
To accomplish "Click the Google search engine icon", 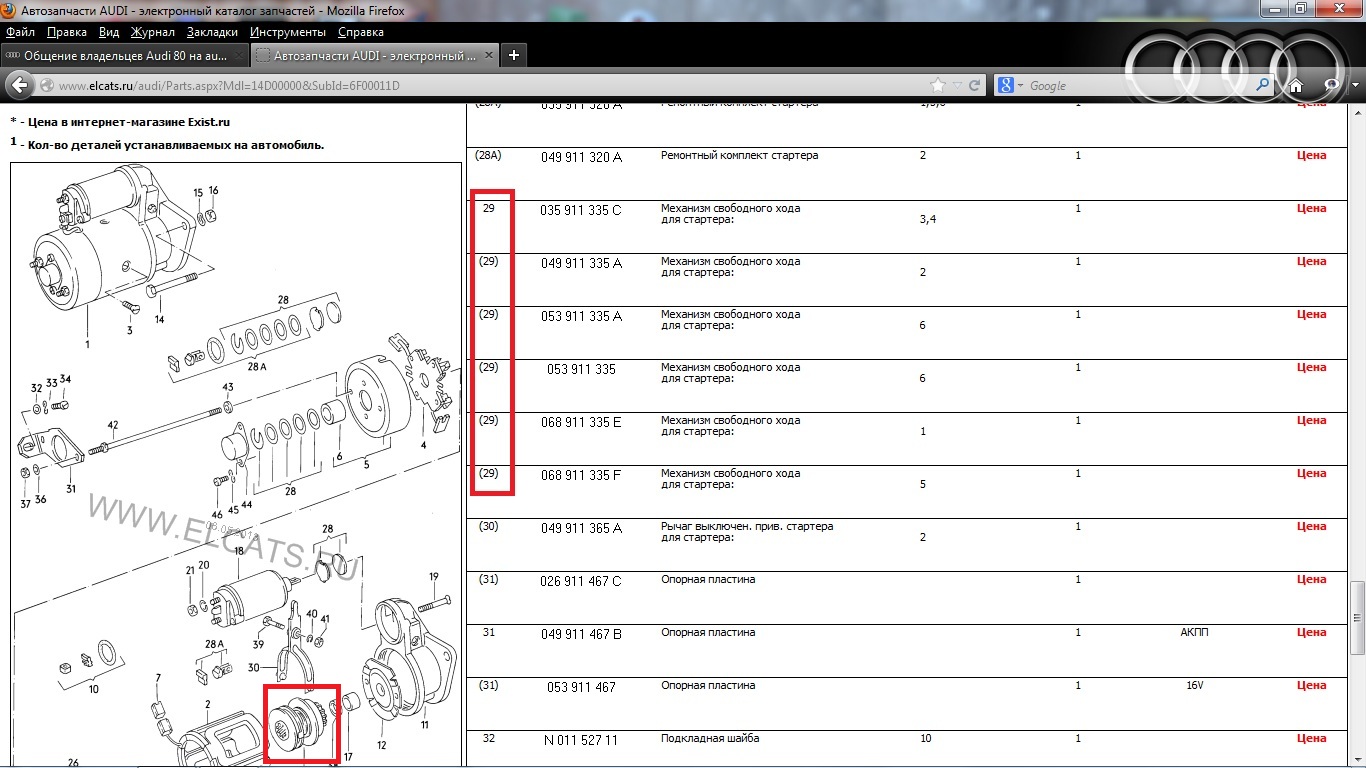I will [x=1006, y=86].
